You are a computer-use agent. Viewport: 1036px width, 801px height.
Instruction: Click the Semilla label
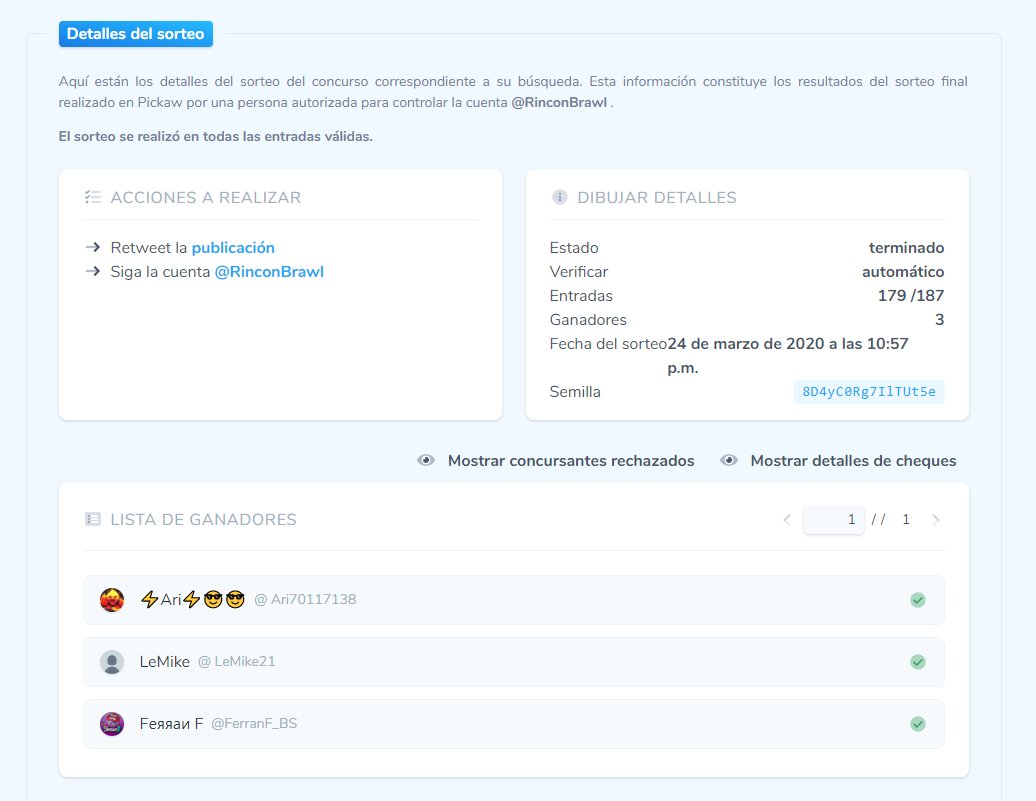pos(575,392)
